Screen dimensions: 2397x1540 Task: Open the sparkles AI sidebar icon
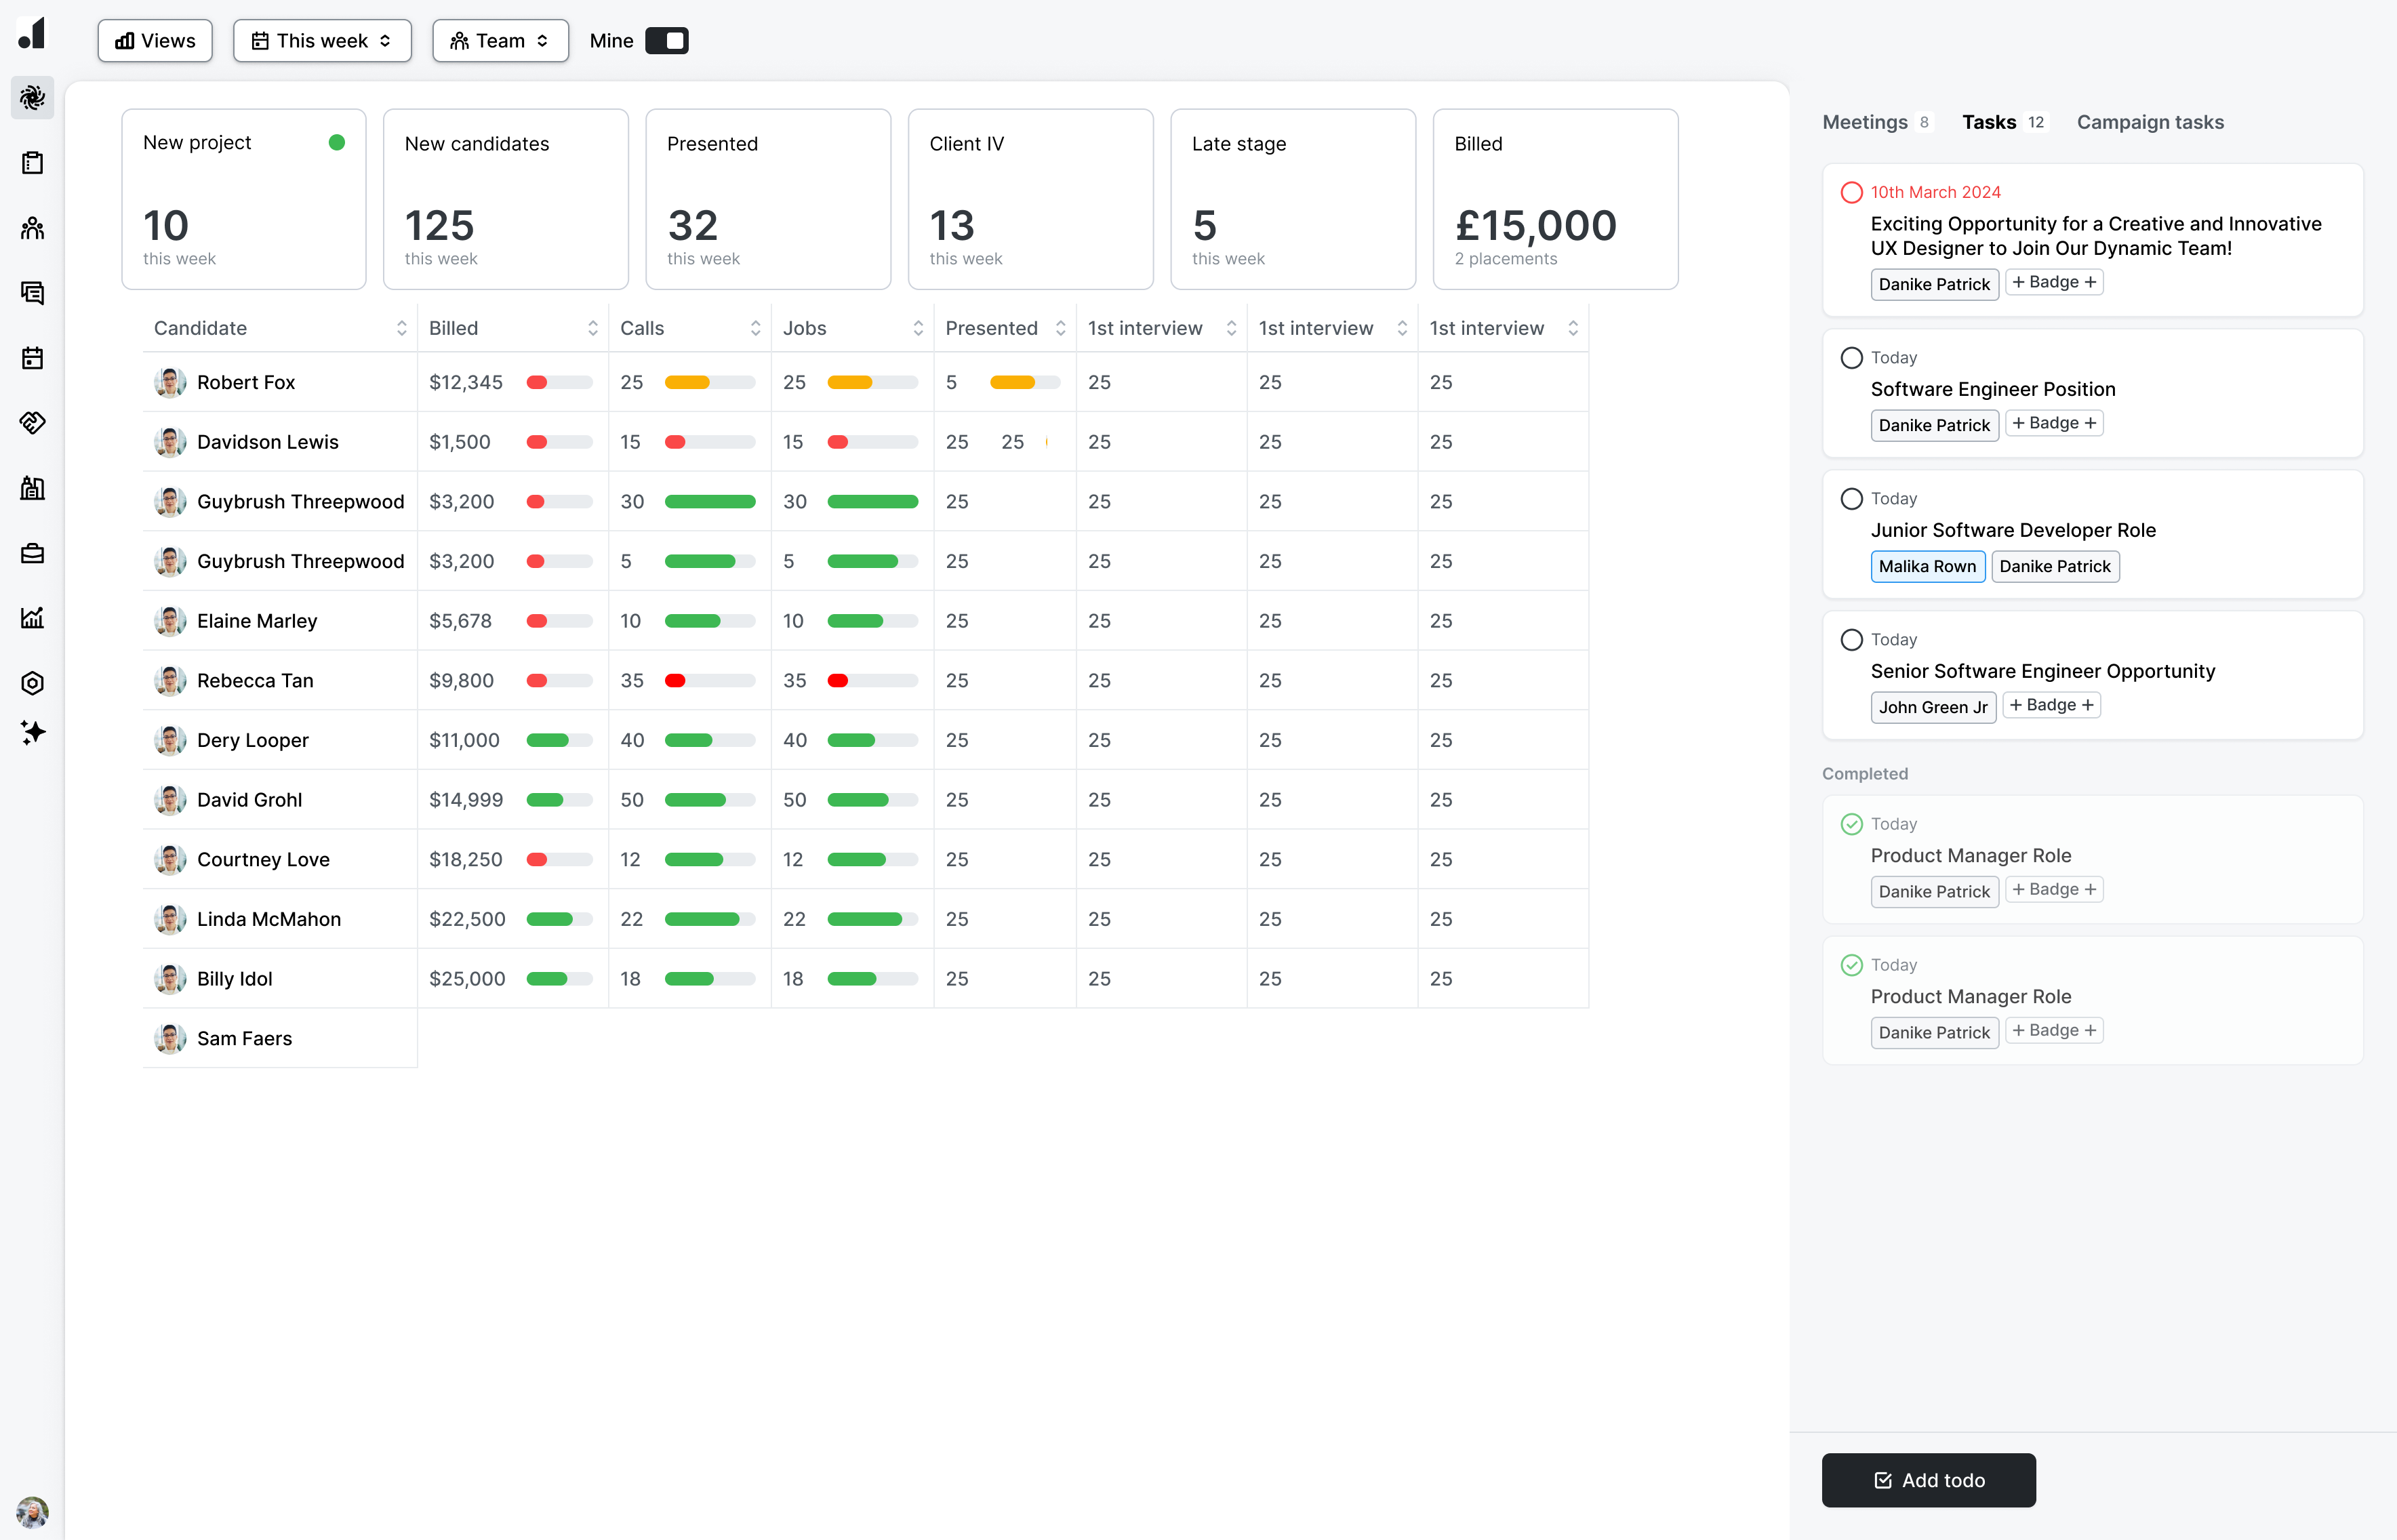[x=32, y=733]
